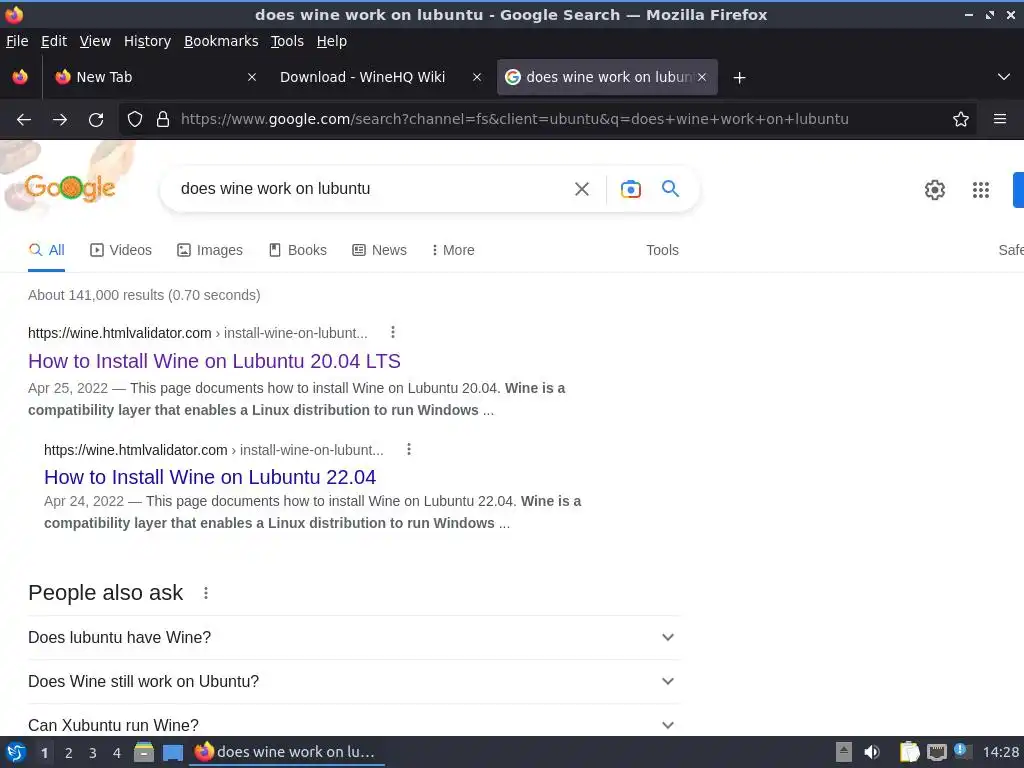Go forward one page

pyautogui.click(x=60, y=119)
